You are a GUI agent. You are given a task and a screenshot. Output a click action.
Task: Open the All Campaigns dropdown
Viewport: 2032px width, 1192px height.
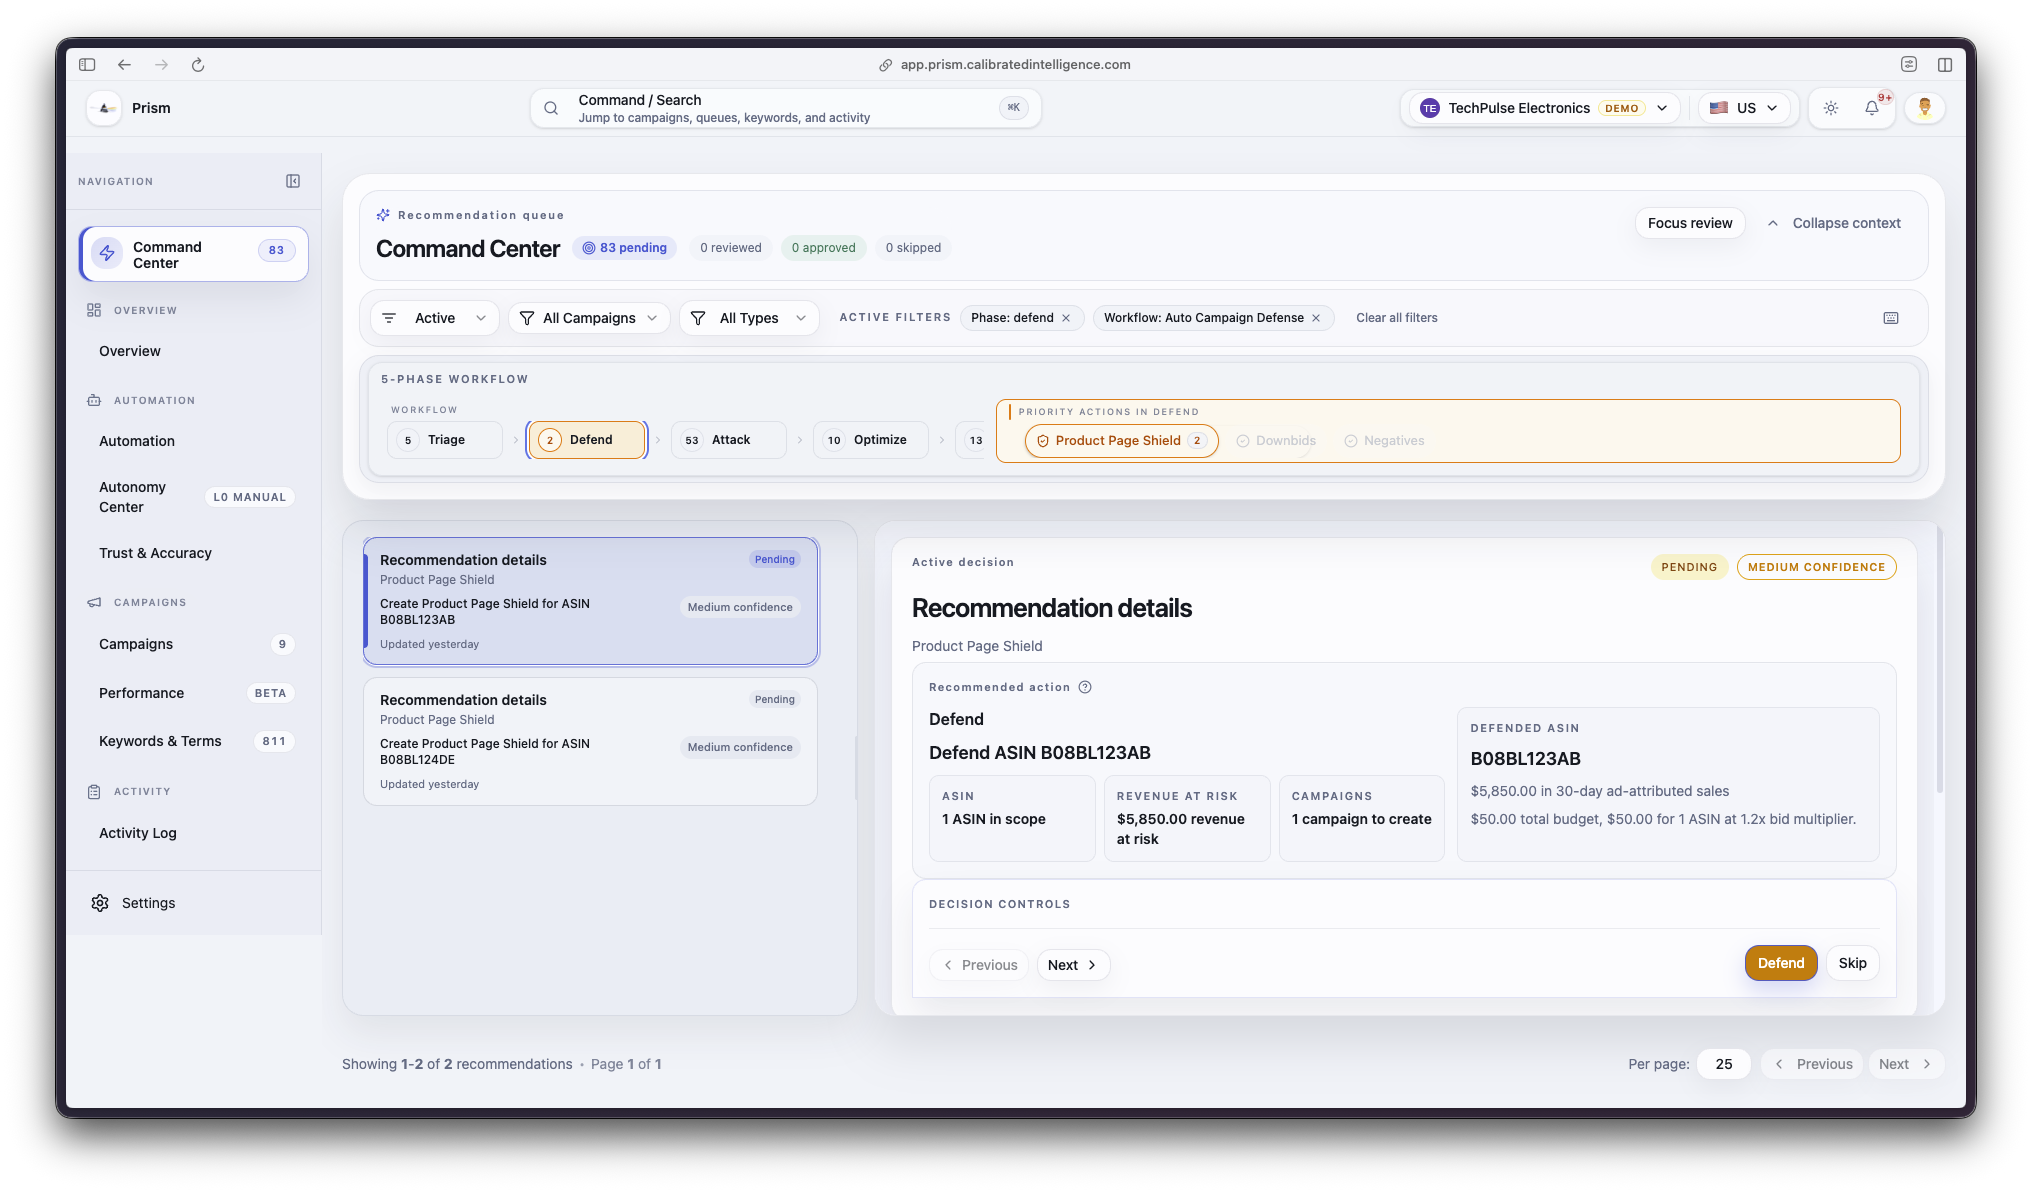tap(589, 318)
